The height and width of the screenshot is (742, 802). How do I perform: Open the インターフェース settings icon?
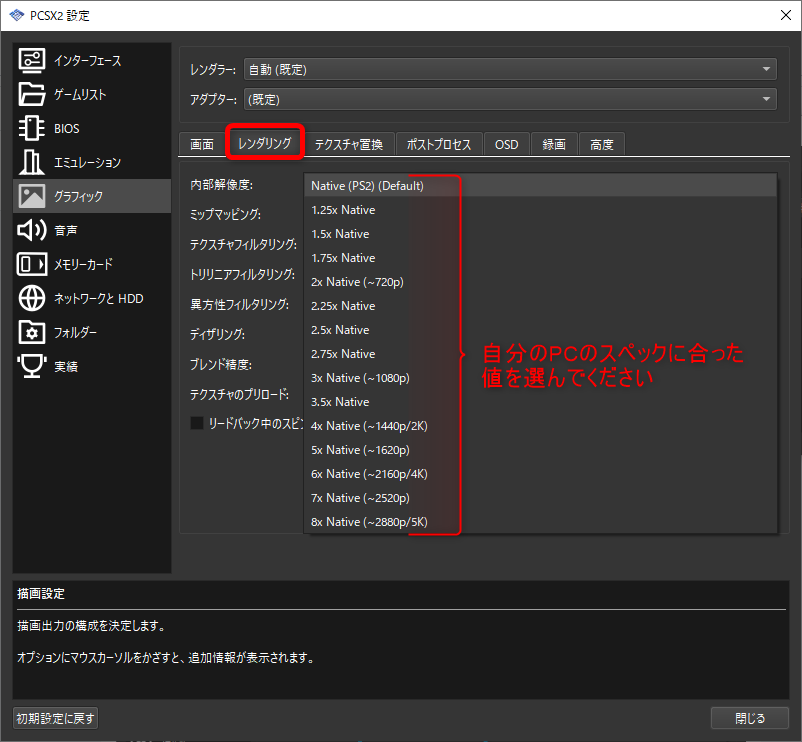tap(32, 60)
